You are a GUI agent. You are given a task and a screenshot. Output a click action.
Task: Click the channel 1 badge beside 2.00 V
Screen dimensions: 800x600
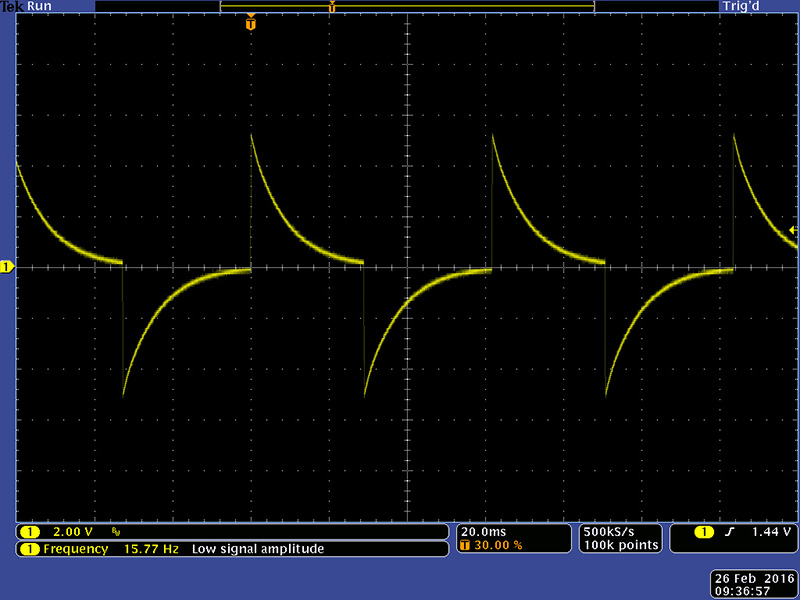pyautogui.click(x=30, y=532)
